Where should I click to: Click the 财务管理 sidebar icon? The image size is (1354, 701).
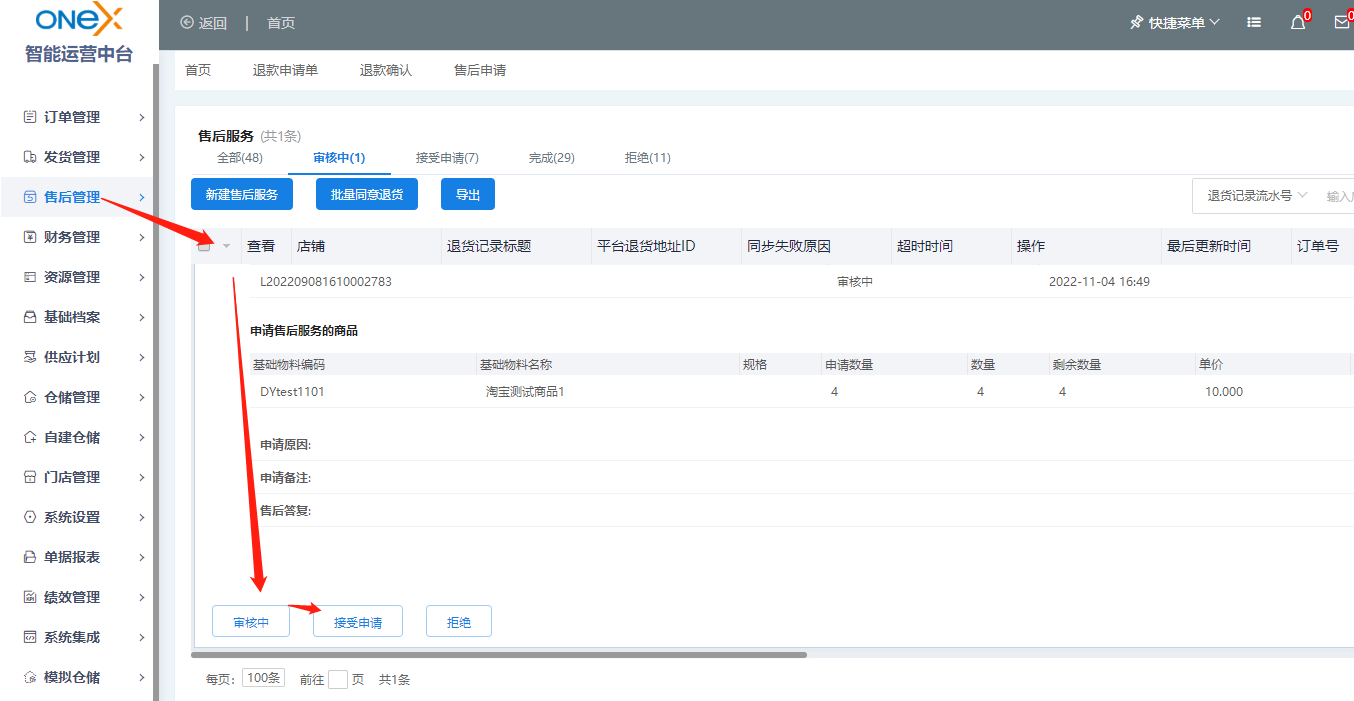click(x=30, y=237)
